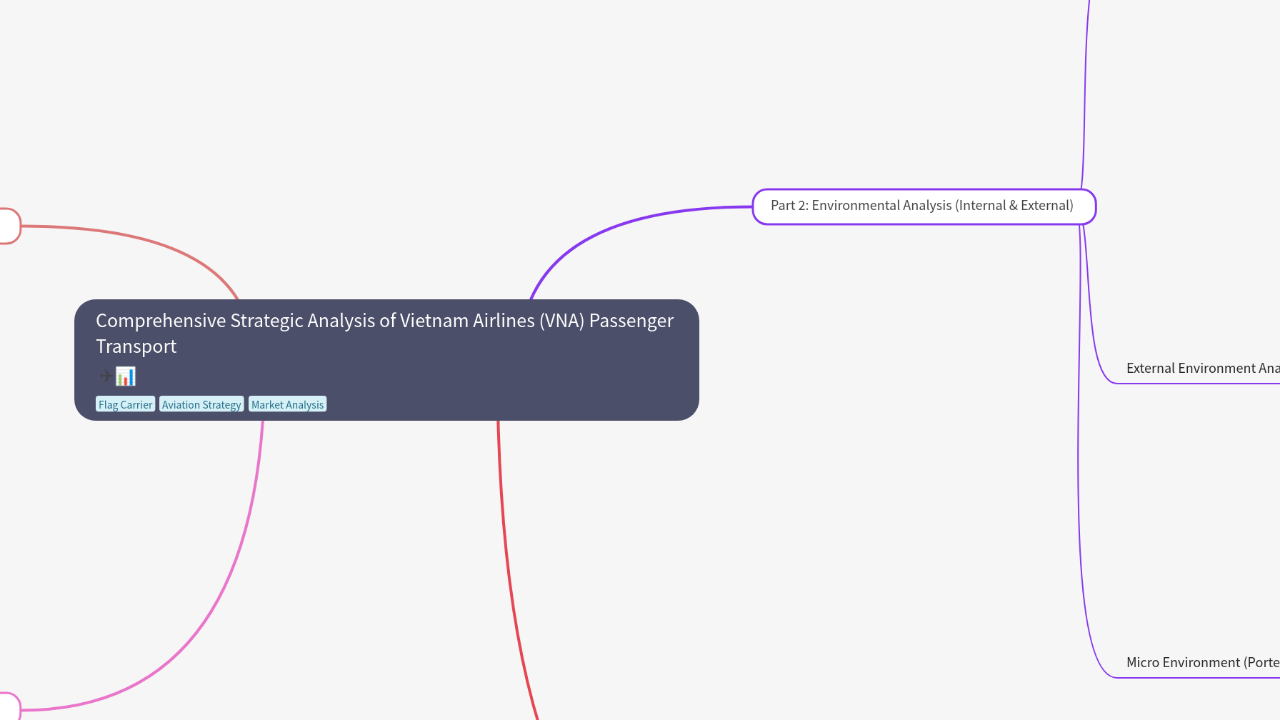Select the Aviation Strategy tag
This screenshot has height=720, width=1280.
coord(201,405)
